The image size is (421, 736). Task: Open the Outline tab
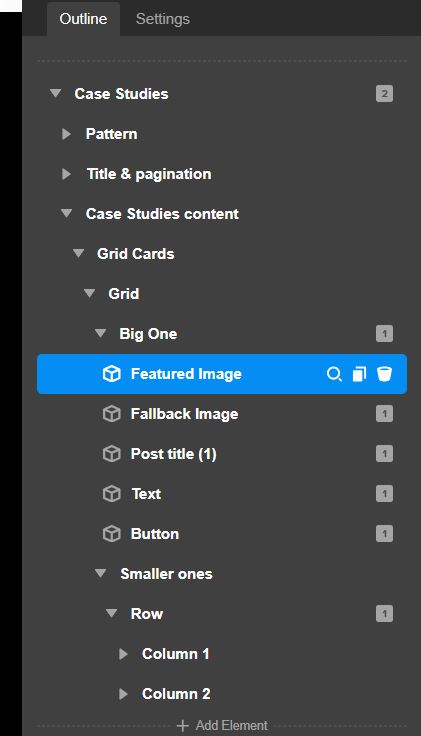(83, 19)
